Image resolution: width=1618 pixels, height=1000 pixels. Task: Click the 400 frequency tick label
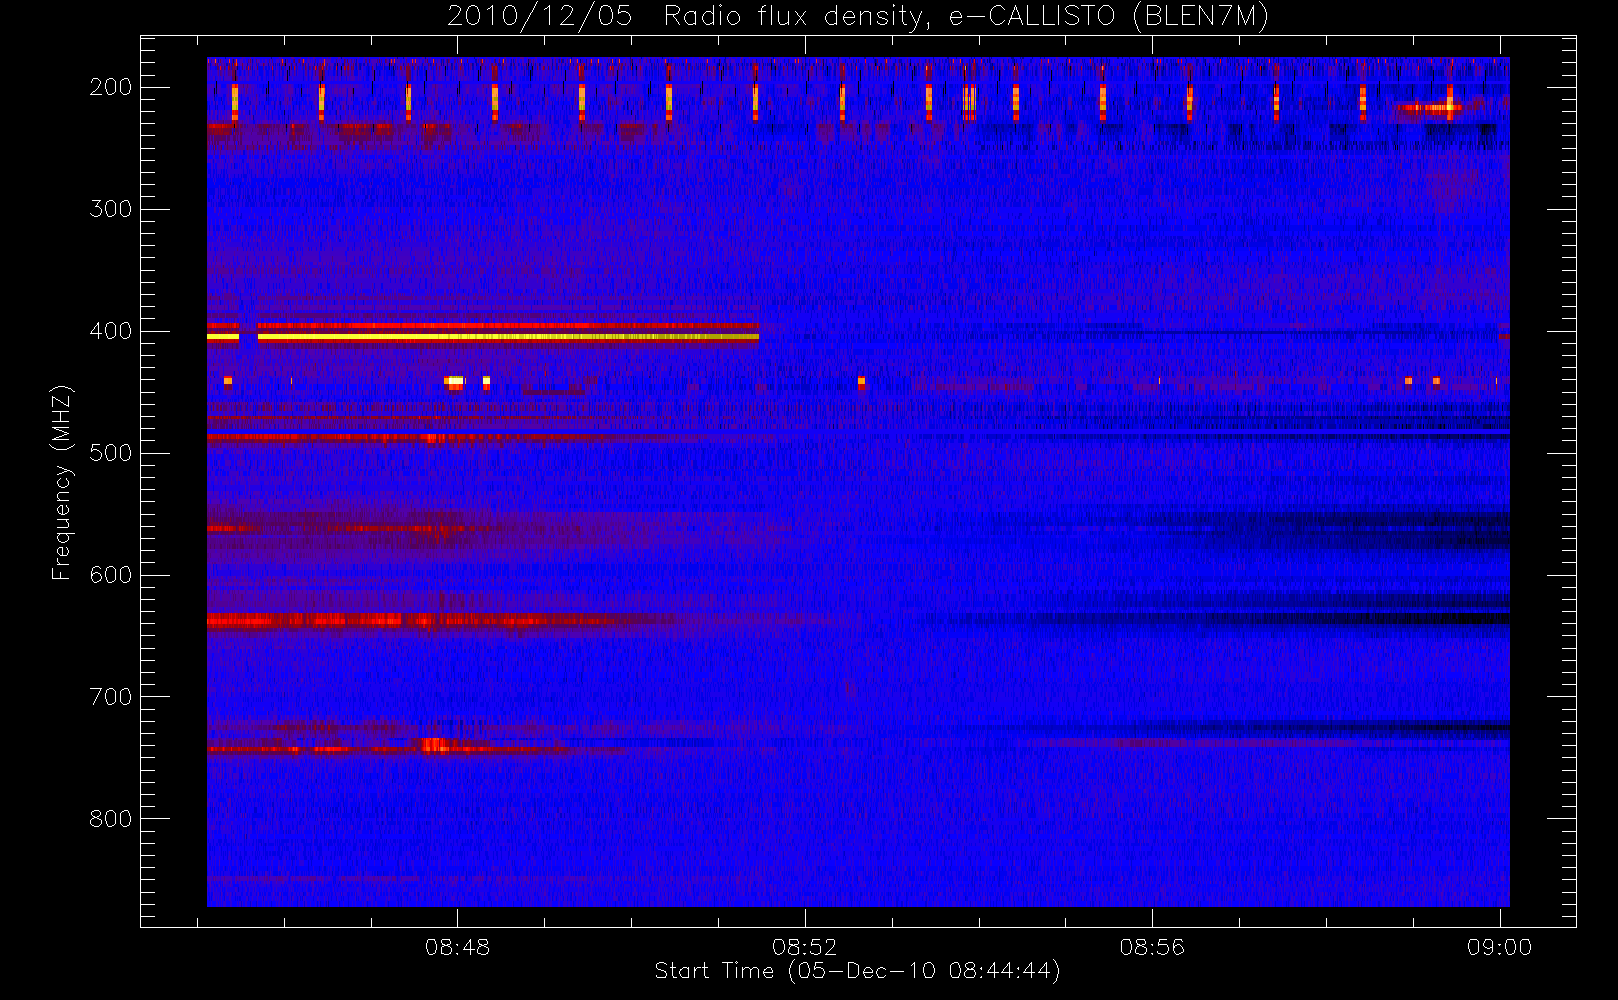coord(110,331)
